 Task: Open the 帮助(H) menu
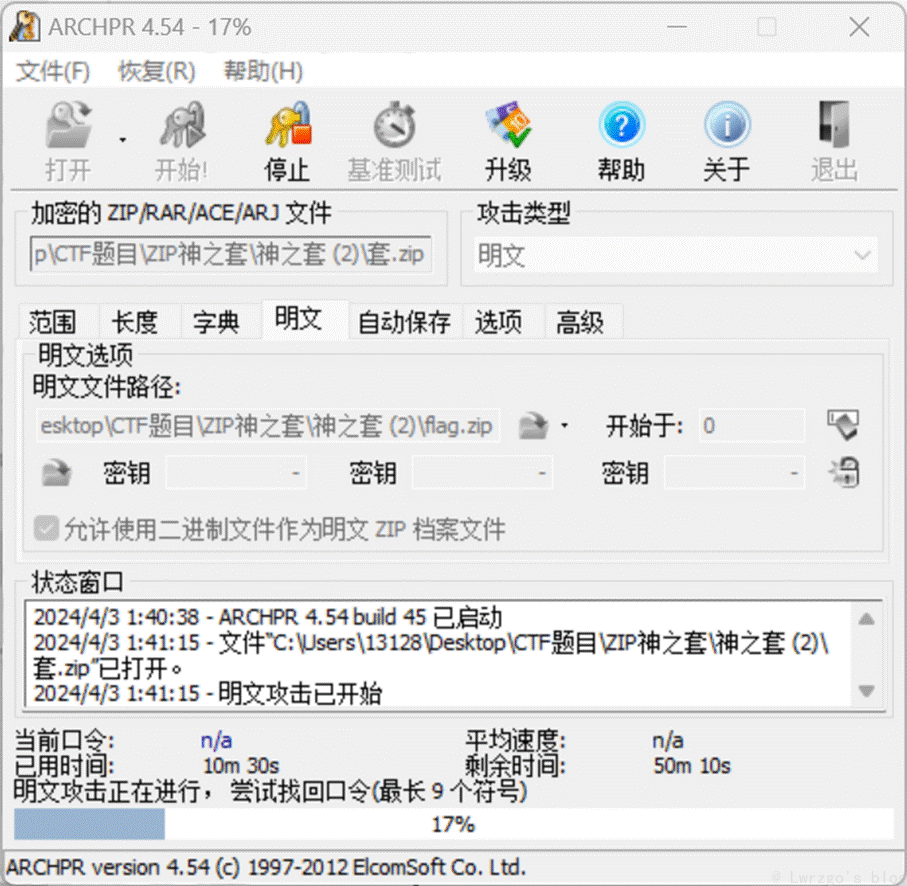tap(263, 72)
